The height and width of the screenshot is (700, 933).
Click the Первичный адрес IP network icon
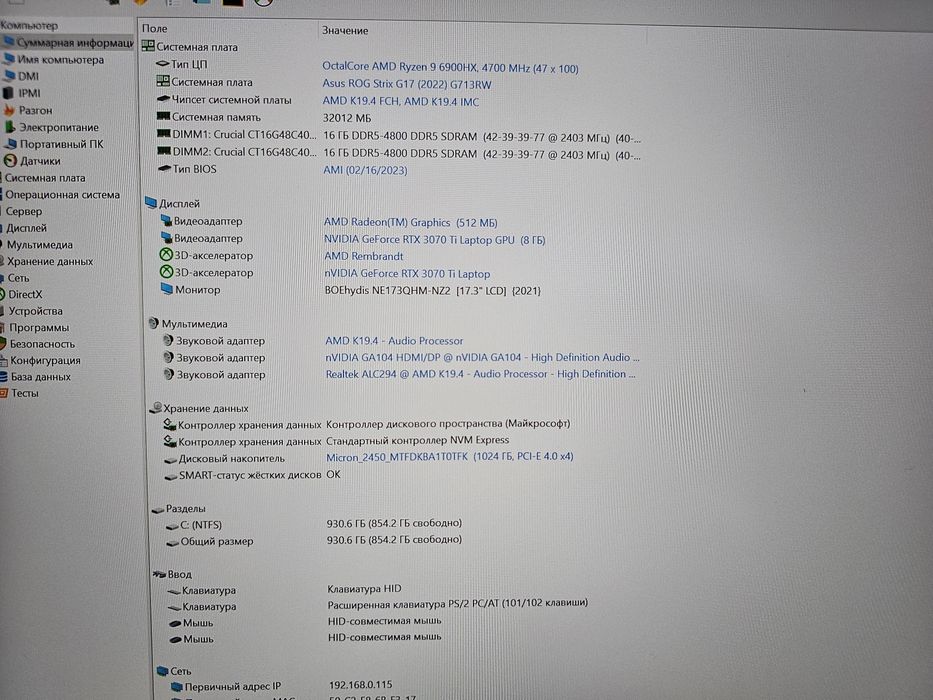pos(177,687)
